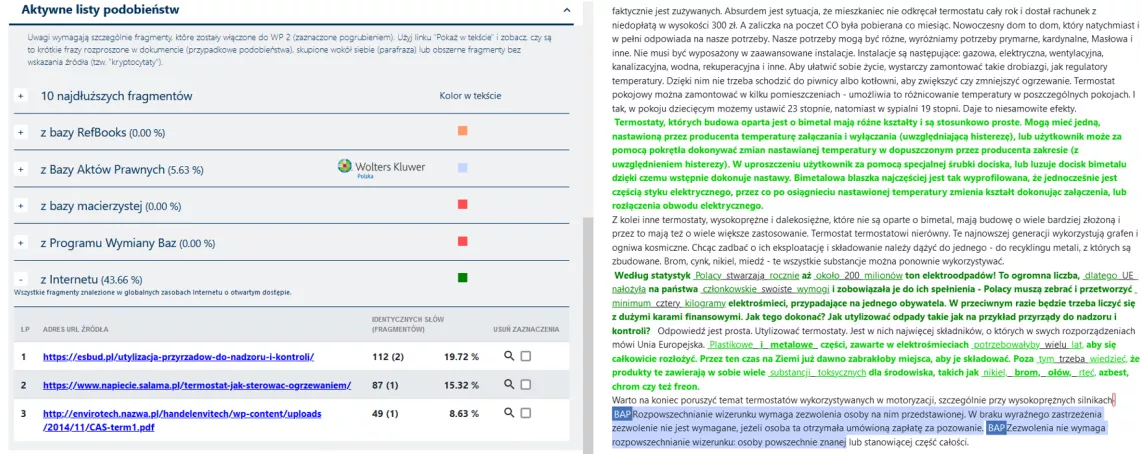Viewport: 1140px width, 454px height.
Task: Tick removal checkbox for envirotech.nazwa.pl source
Action: [526, 413]
